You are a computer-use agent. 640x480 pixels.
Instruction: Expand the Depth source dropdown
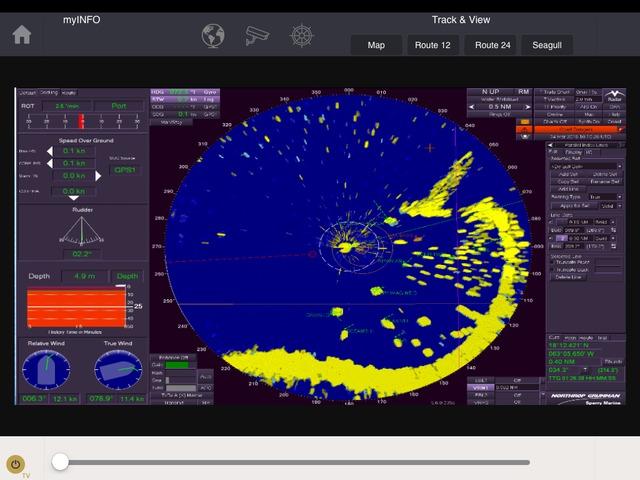click(128, 276)
